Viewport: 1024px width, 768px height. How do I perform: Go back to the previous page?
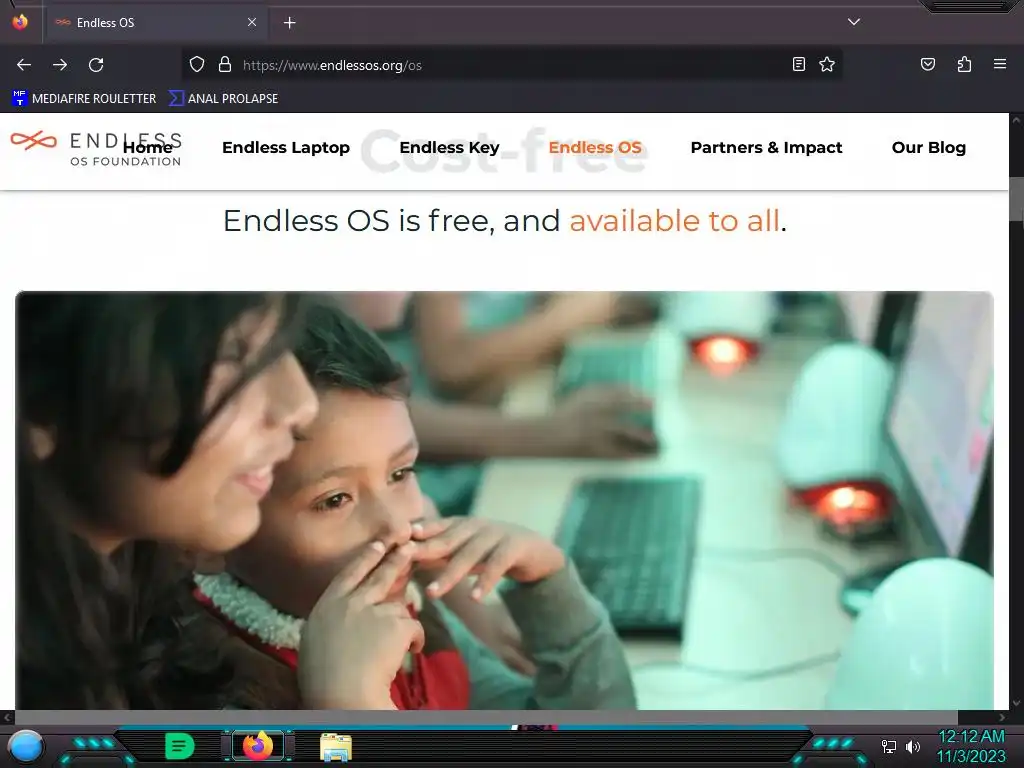pos(24,65)
